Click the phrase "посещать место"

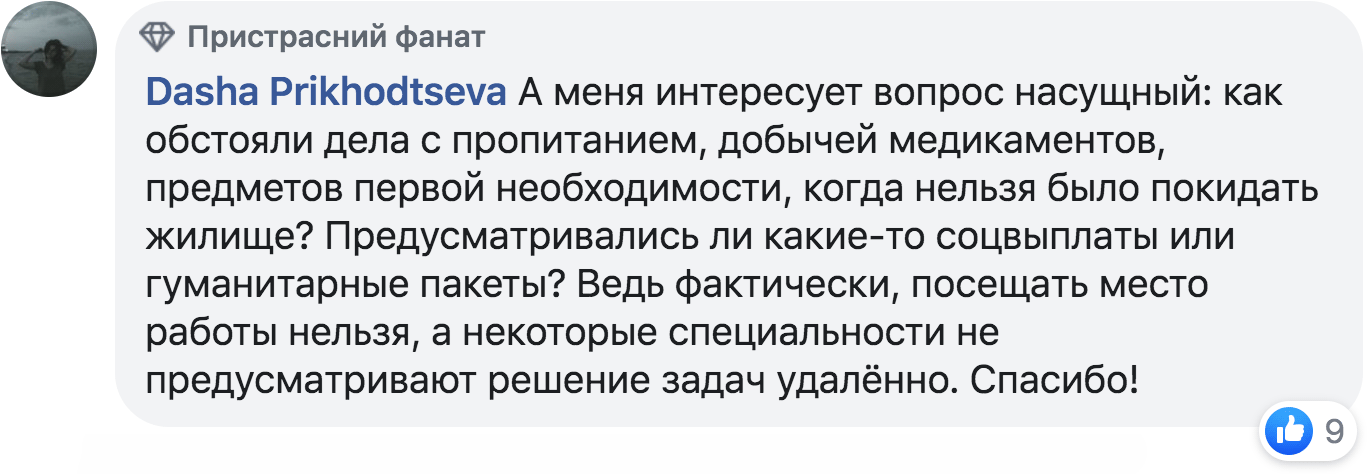(1059, 285)
